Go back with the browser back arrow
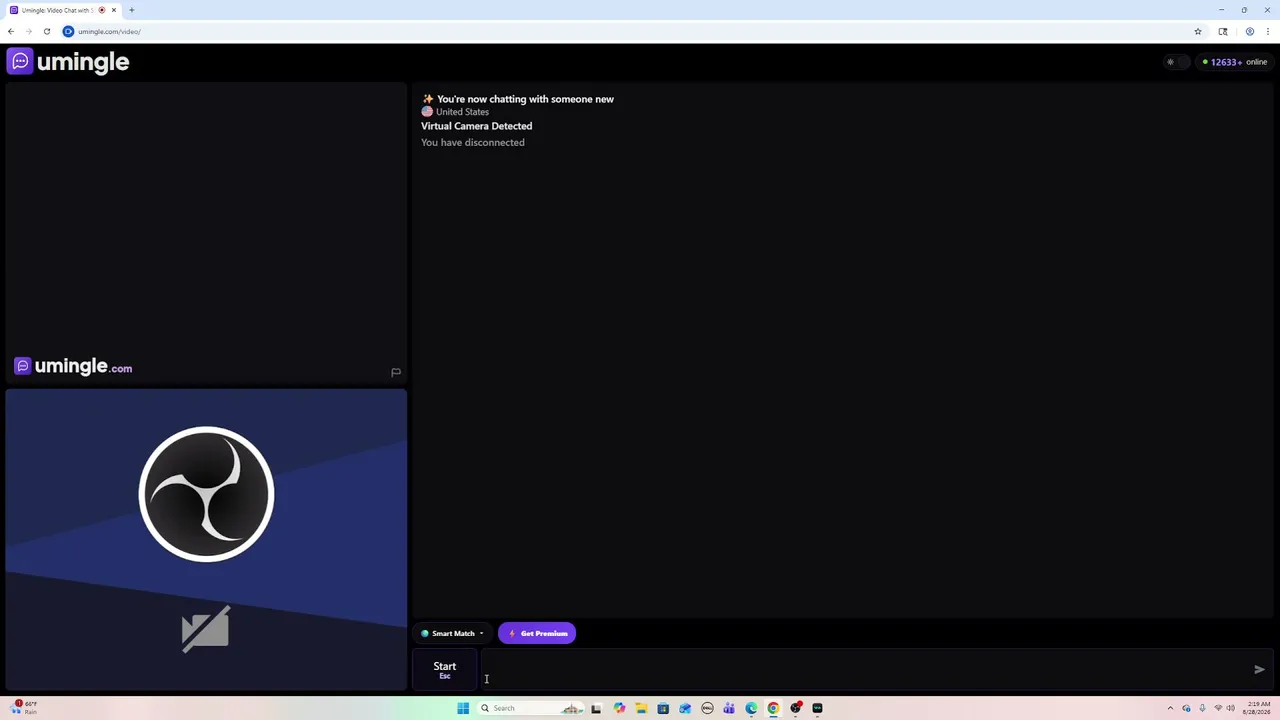 [x=11, y=31]
